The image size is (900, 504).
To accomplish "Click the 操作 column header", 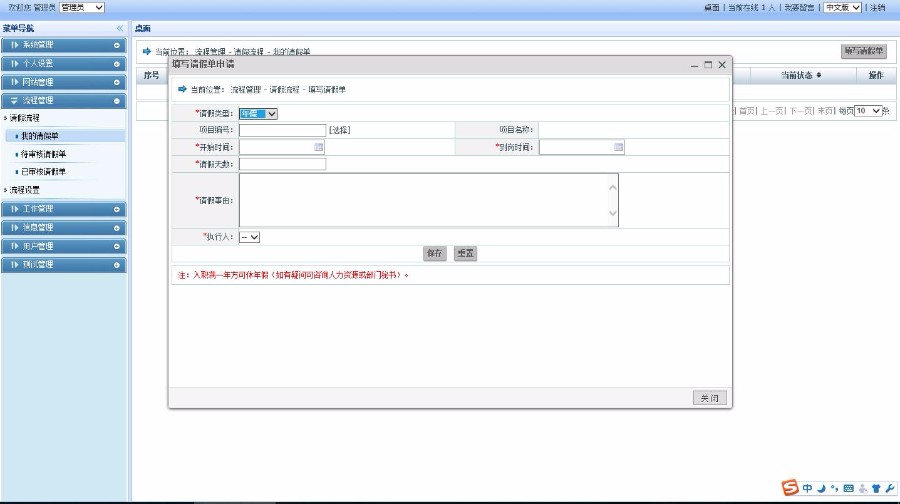I will coord(876,75).
